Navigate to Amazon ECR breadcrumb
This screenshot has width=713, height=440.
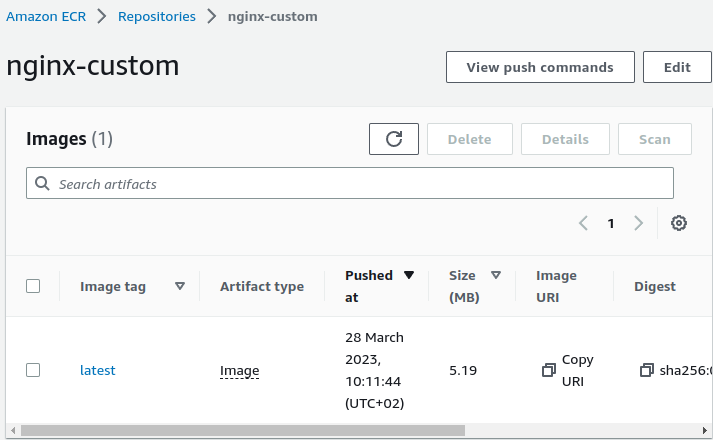[44, 16]
